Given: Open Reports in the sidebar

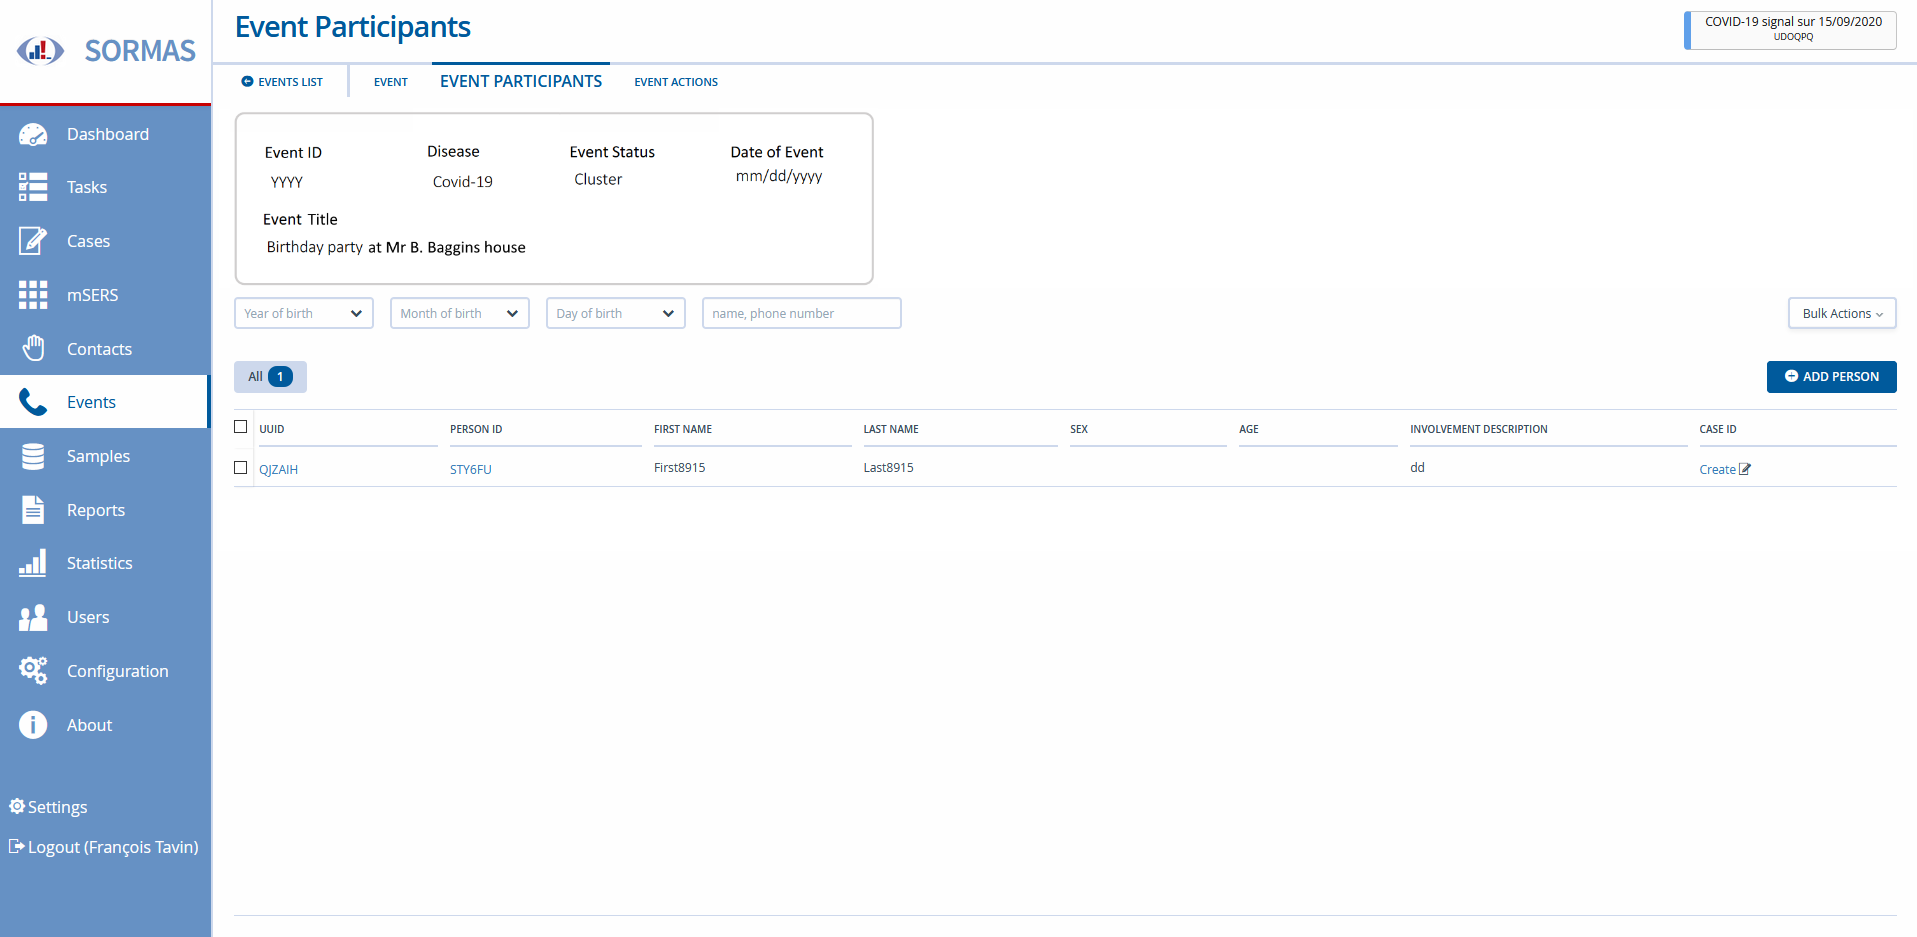Looking at the screenshot, I should [x=105, y=510].
